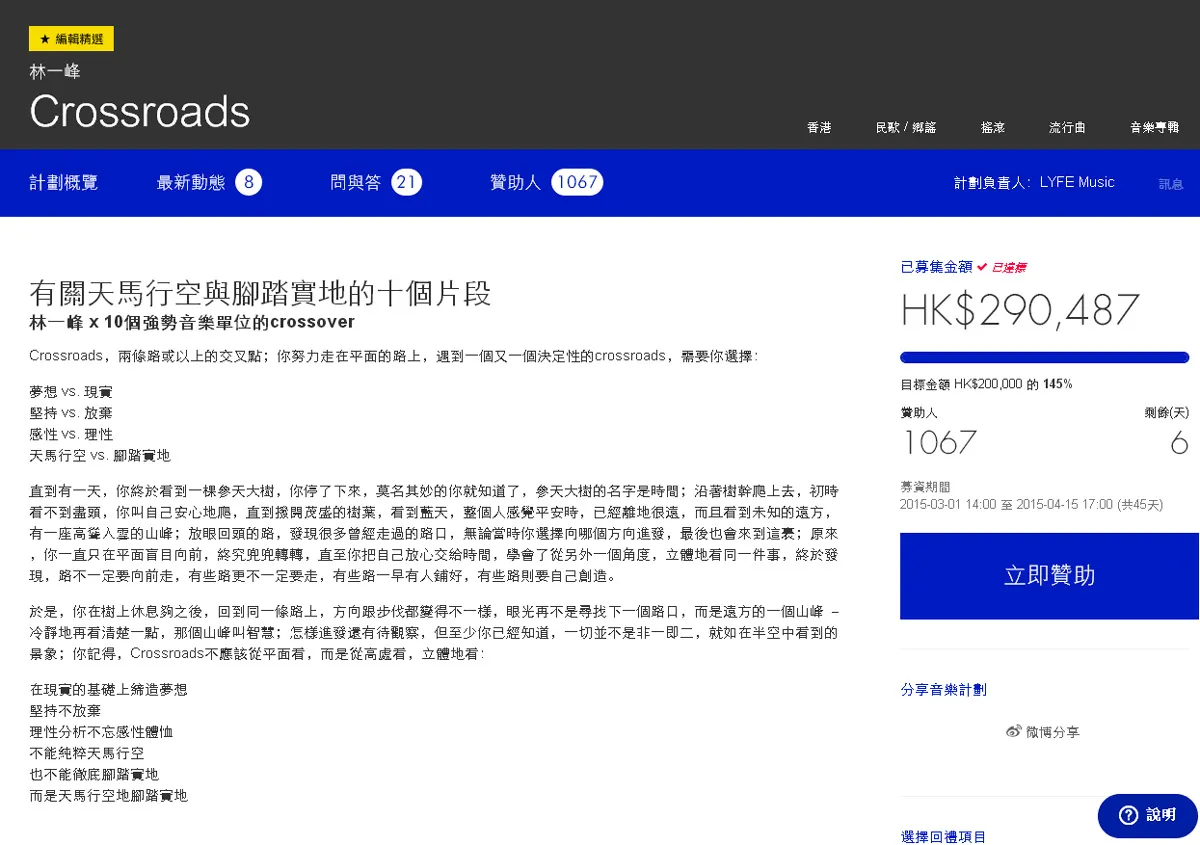Screen dimensions: 1200x845
Task: Click the 林一峰 x 10個強勢音樂單位 subheading
Action: coord(192,323)
